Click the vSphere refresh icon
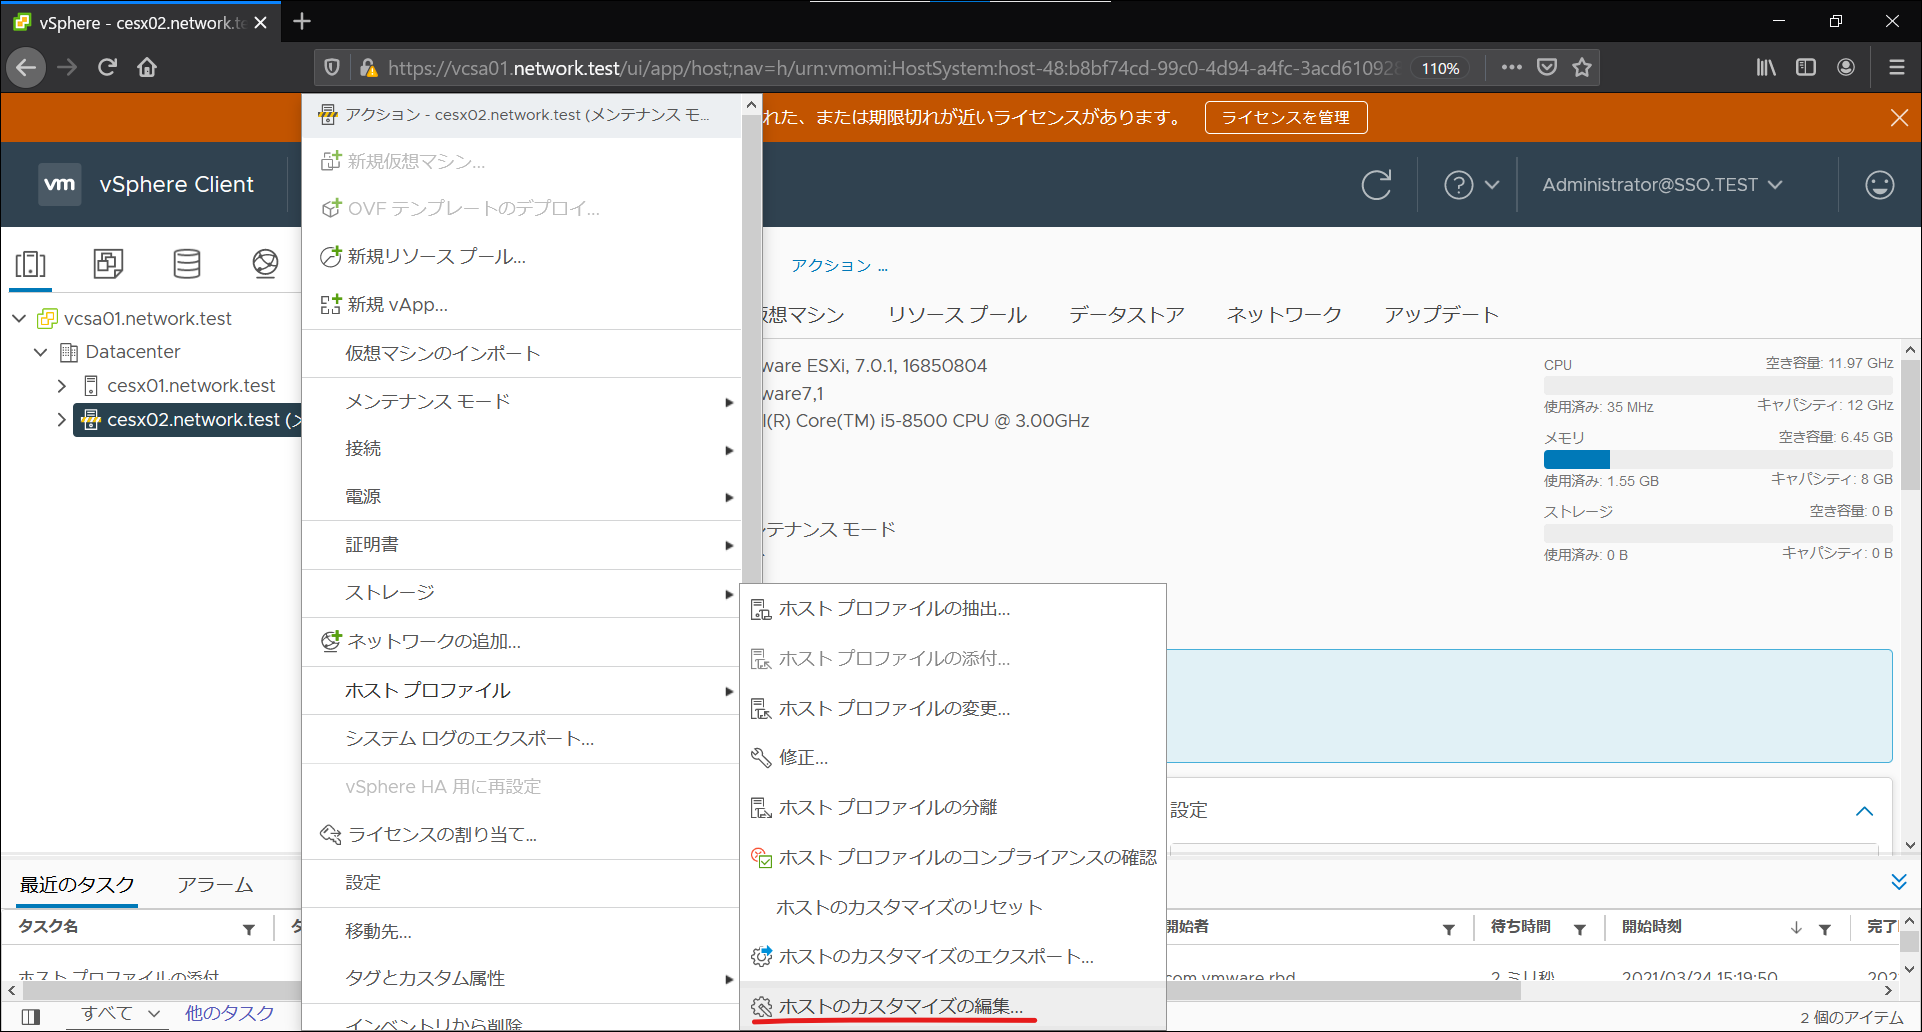Image resolution: width=1922 pixels, height=1032 pixels. [1376, 185]
